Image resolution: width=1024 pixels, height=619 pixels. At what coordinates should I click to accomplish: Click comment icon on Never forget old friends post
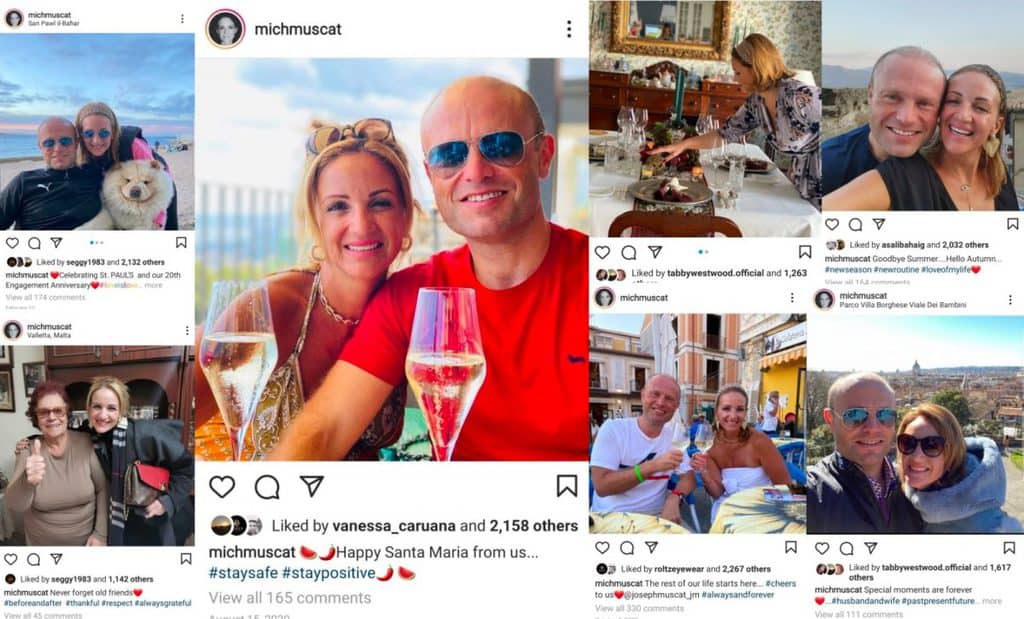pyautogui.click(x=34, y=559)
